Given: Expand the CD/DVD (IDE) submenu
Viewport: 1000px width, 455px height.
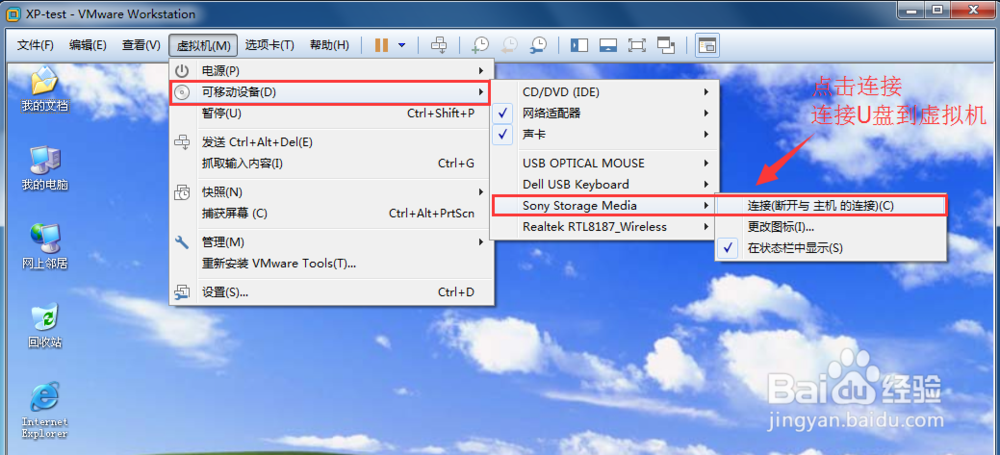Looking at the screenshot, I should (604, 92).
